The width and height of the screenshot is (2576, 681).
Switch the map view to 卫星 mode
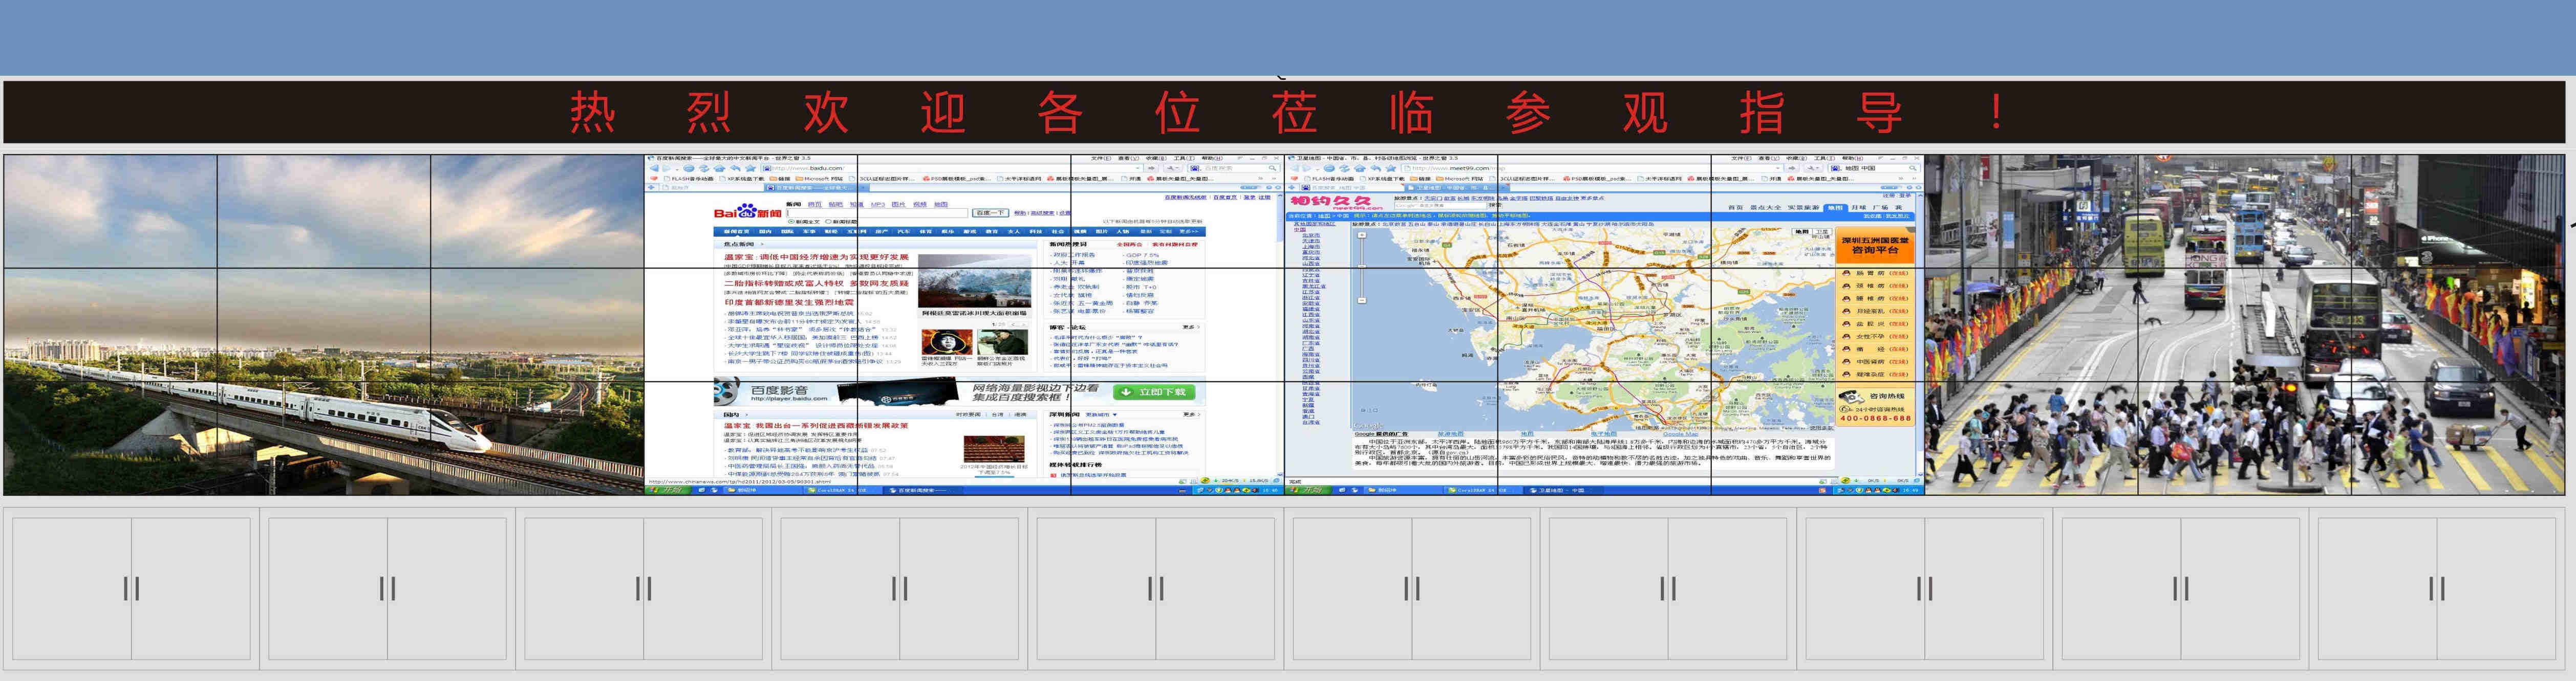(1820, 233)
